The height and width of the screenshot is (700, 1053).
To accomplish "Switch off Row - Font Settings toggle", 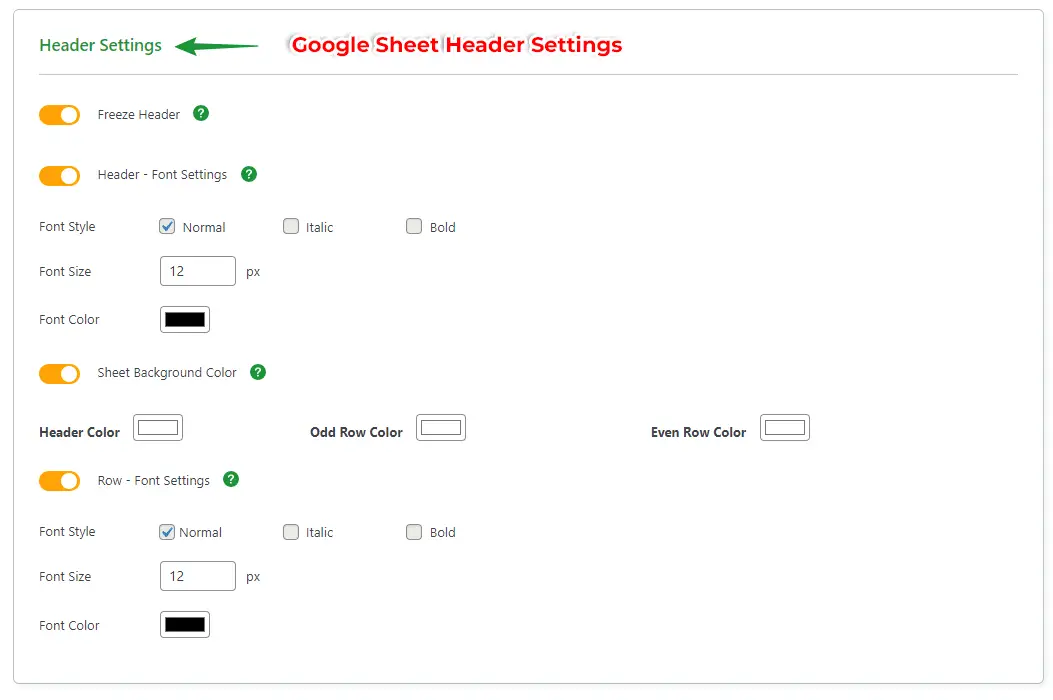I will tap(59, 481).
